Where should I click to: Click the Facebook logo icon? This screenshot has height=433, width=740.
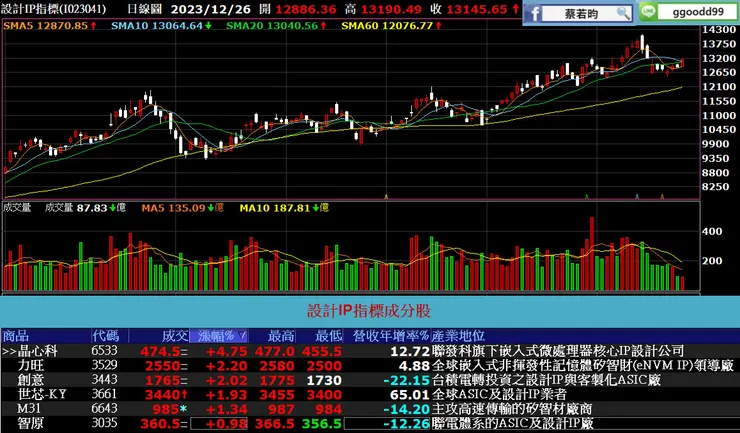point(533,14)
